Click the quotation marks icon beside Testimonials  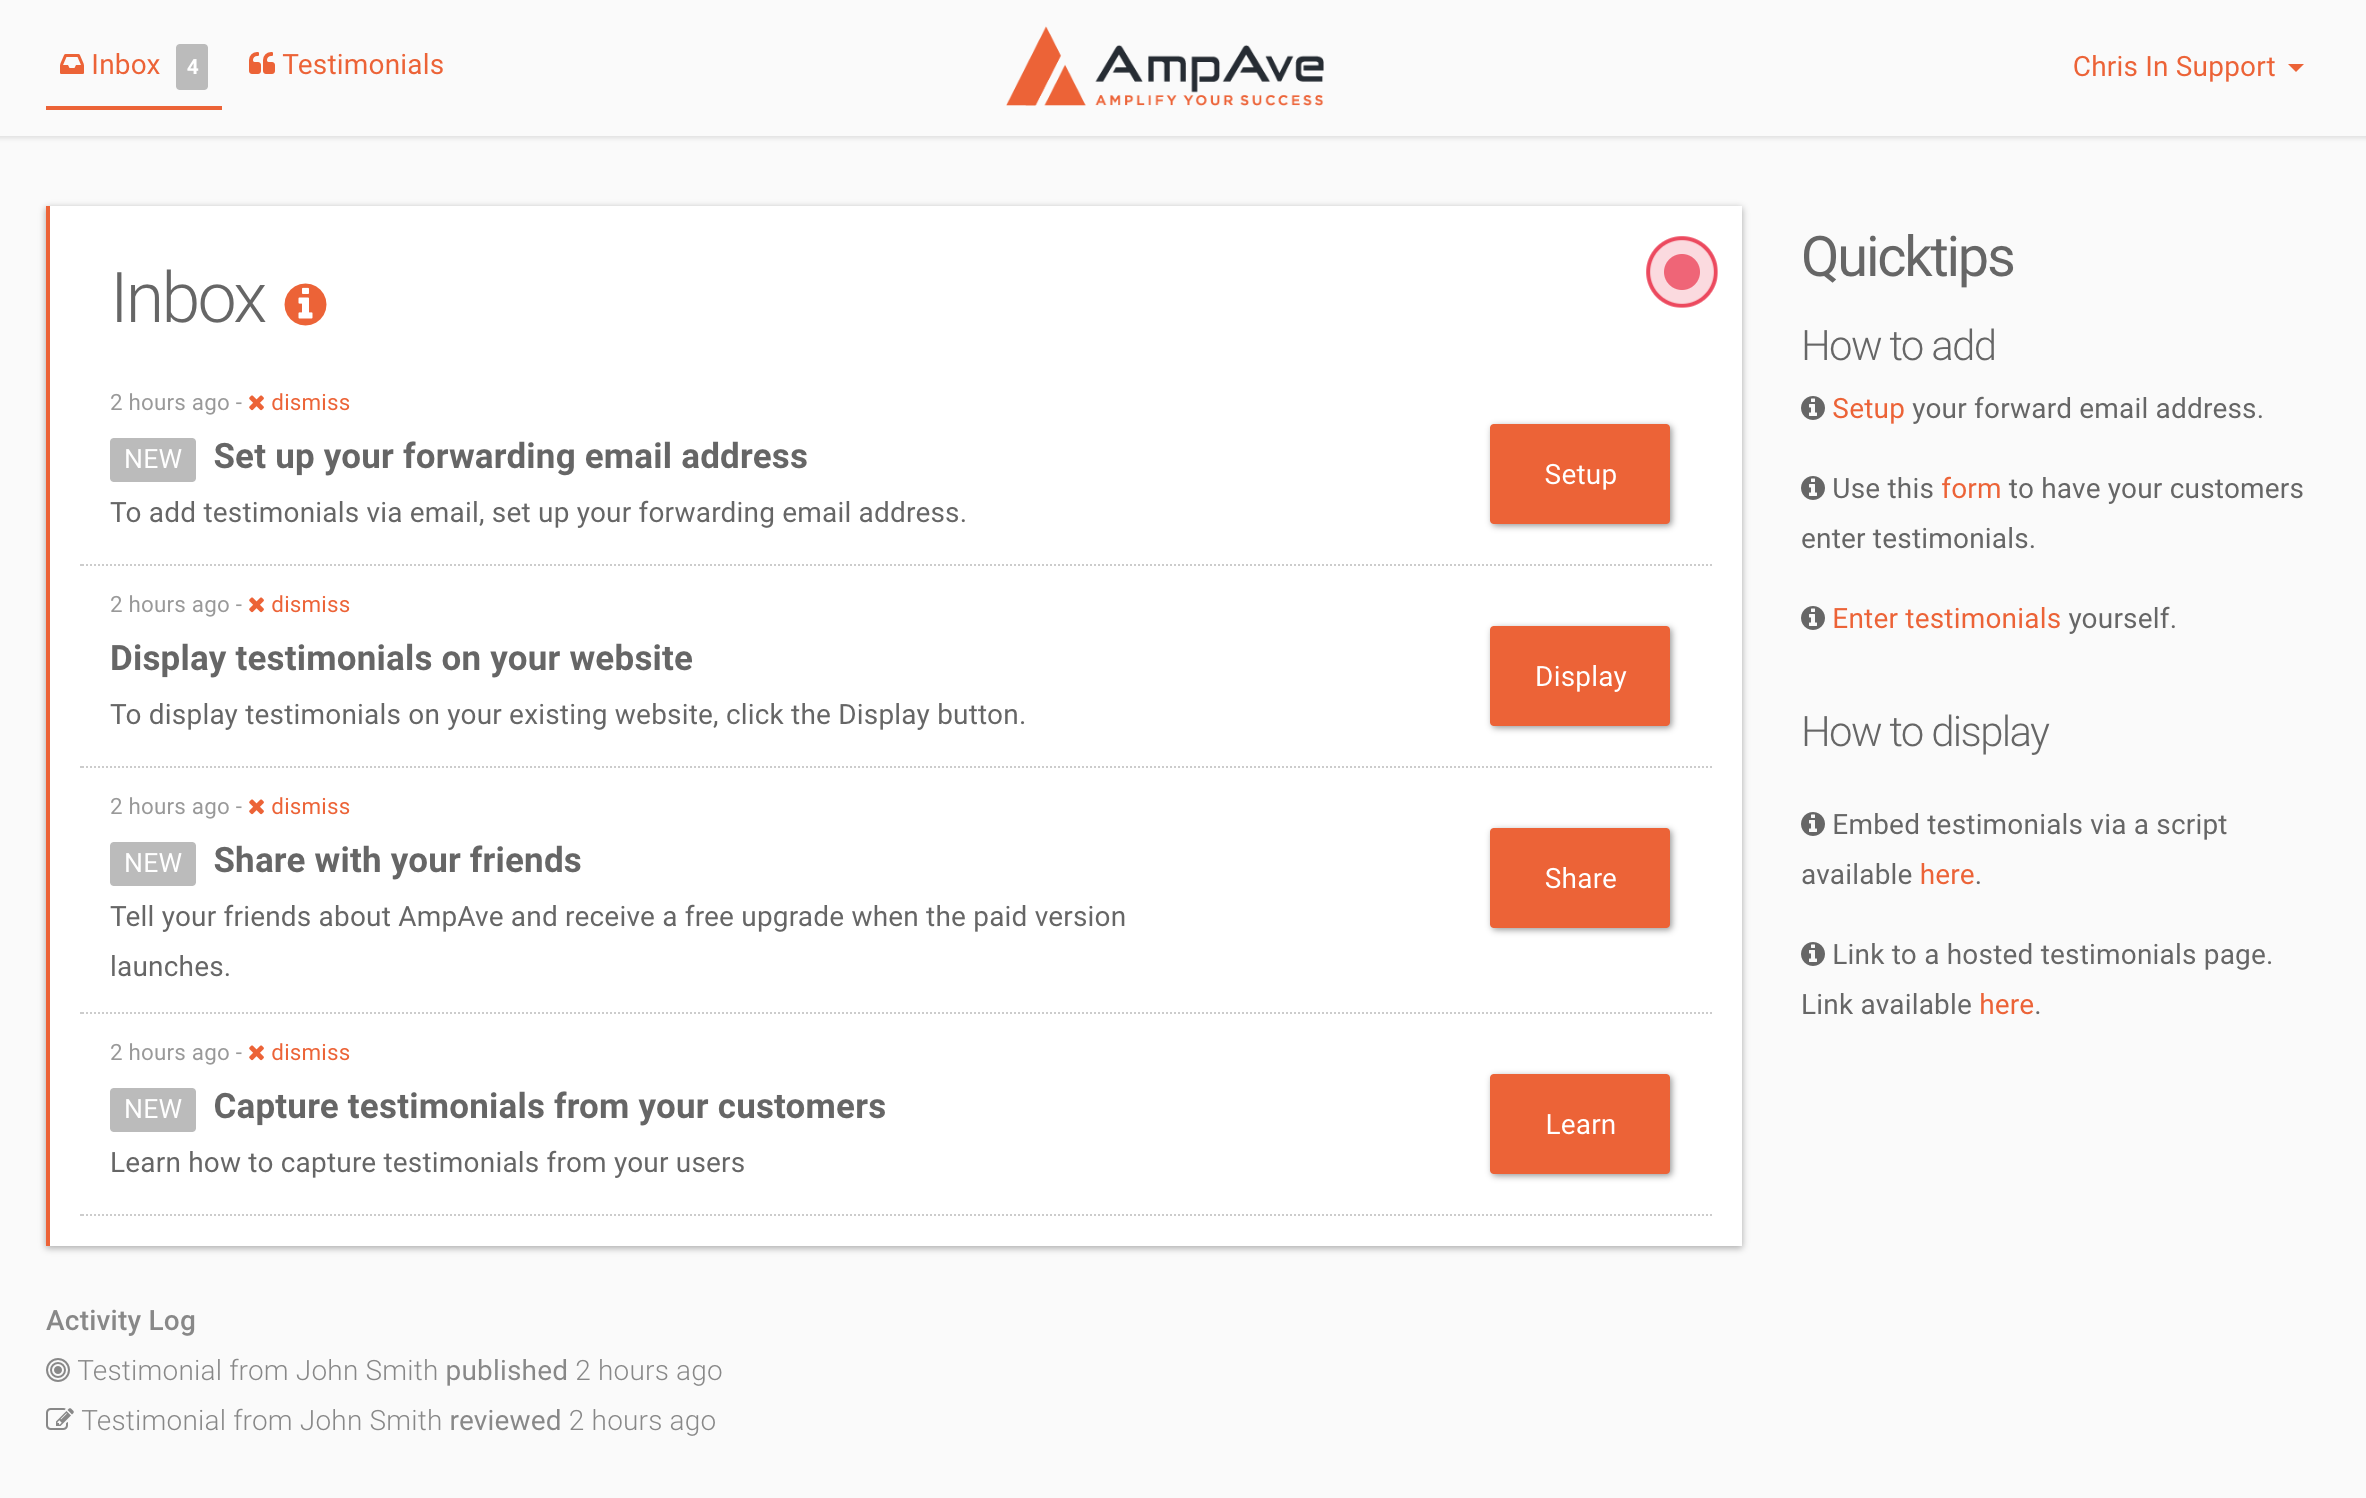click(x=262, y=62)
